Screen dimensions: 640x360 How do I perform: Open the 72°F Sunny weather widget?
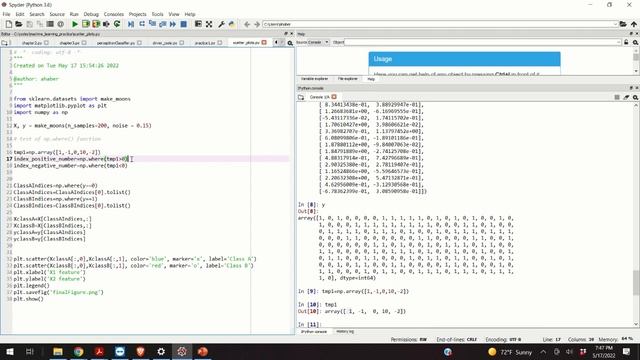click(510, 352)
